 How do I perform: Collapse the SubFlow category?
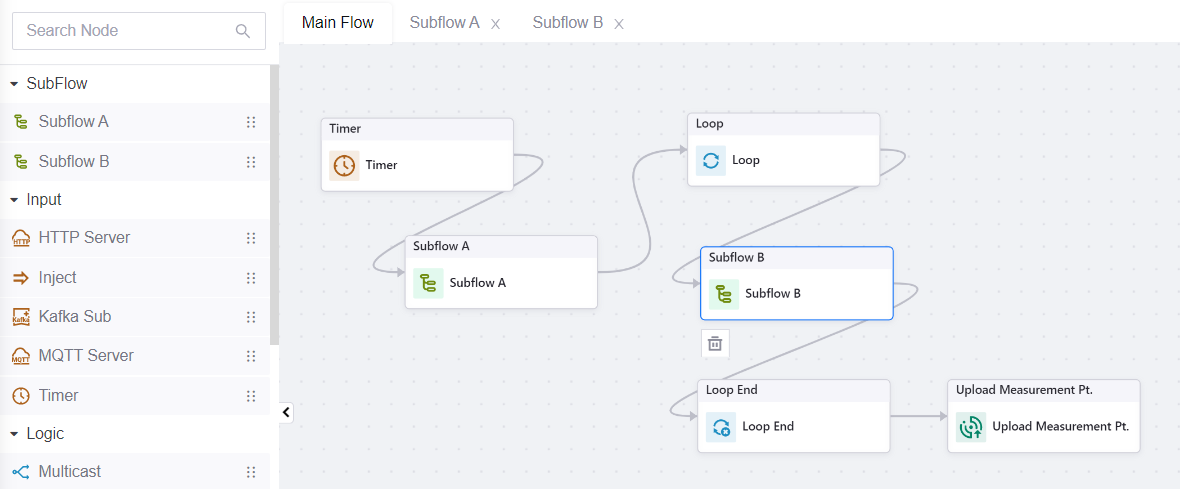point(14,84)
